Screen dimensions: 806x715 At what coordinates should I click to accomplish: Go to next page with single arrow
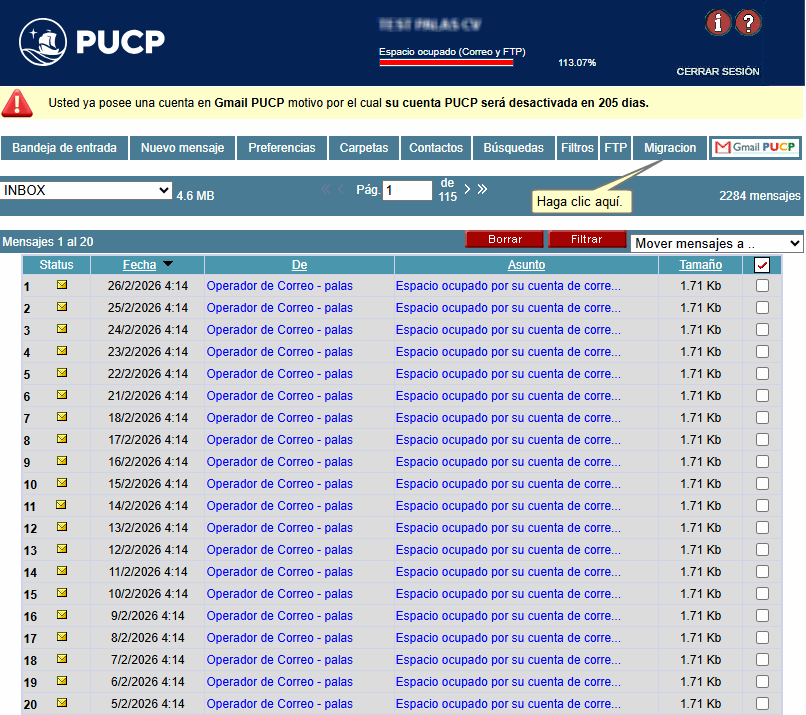466,190
